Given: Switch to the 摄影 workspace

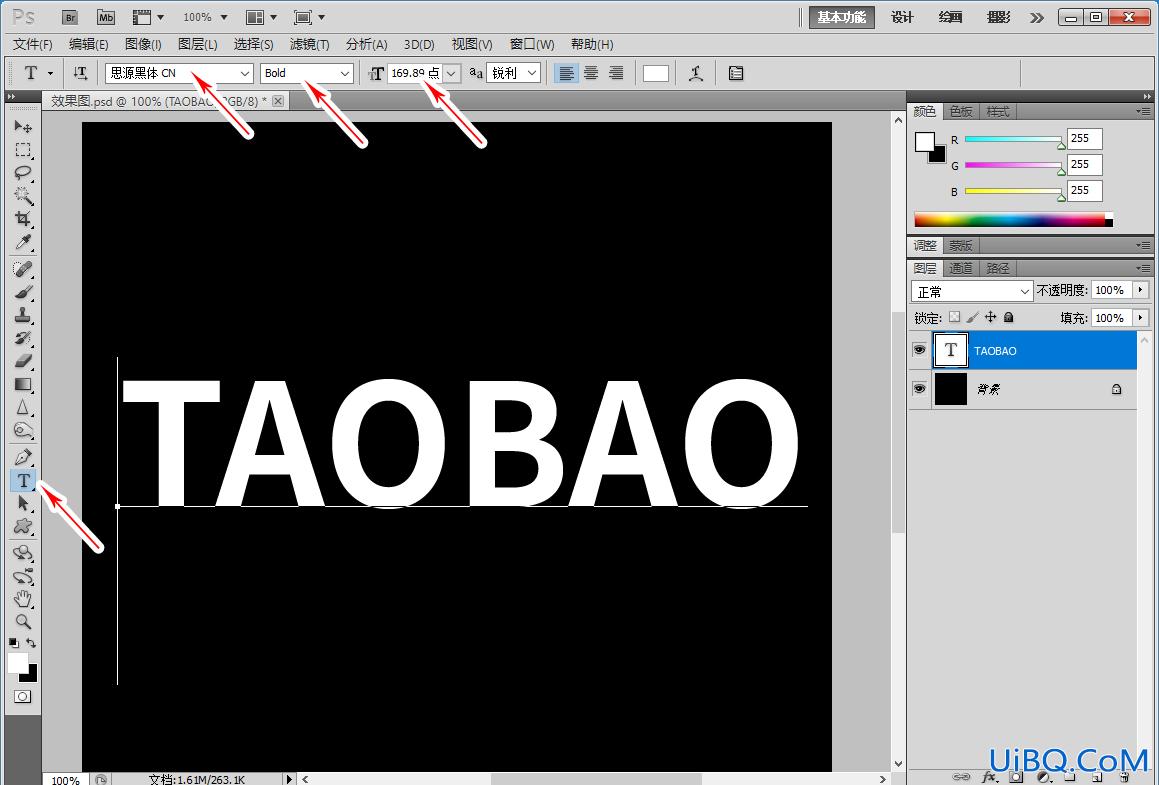Looking at the screenshot, I should pos(999,17).
